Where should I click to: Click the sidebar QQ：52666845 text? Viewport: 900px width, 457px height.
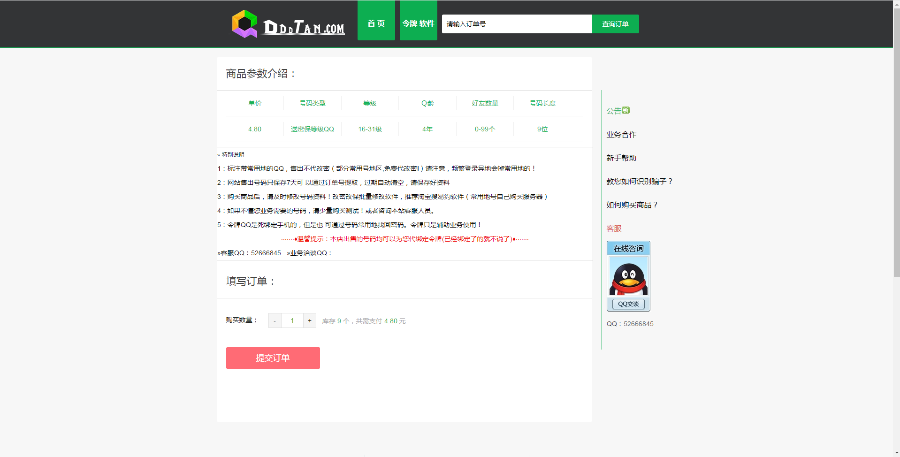point(630,324)
